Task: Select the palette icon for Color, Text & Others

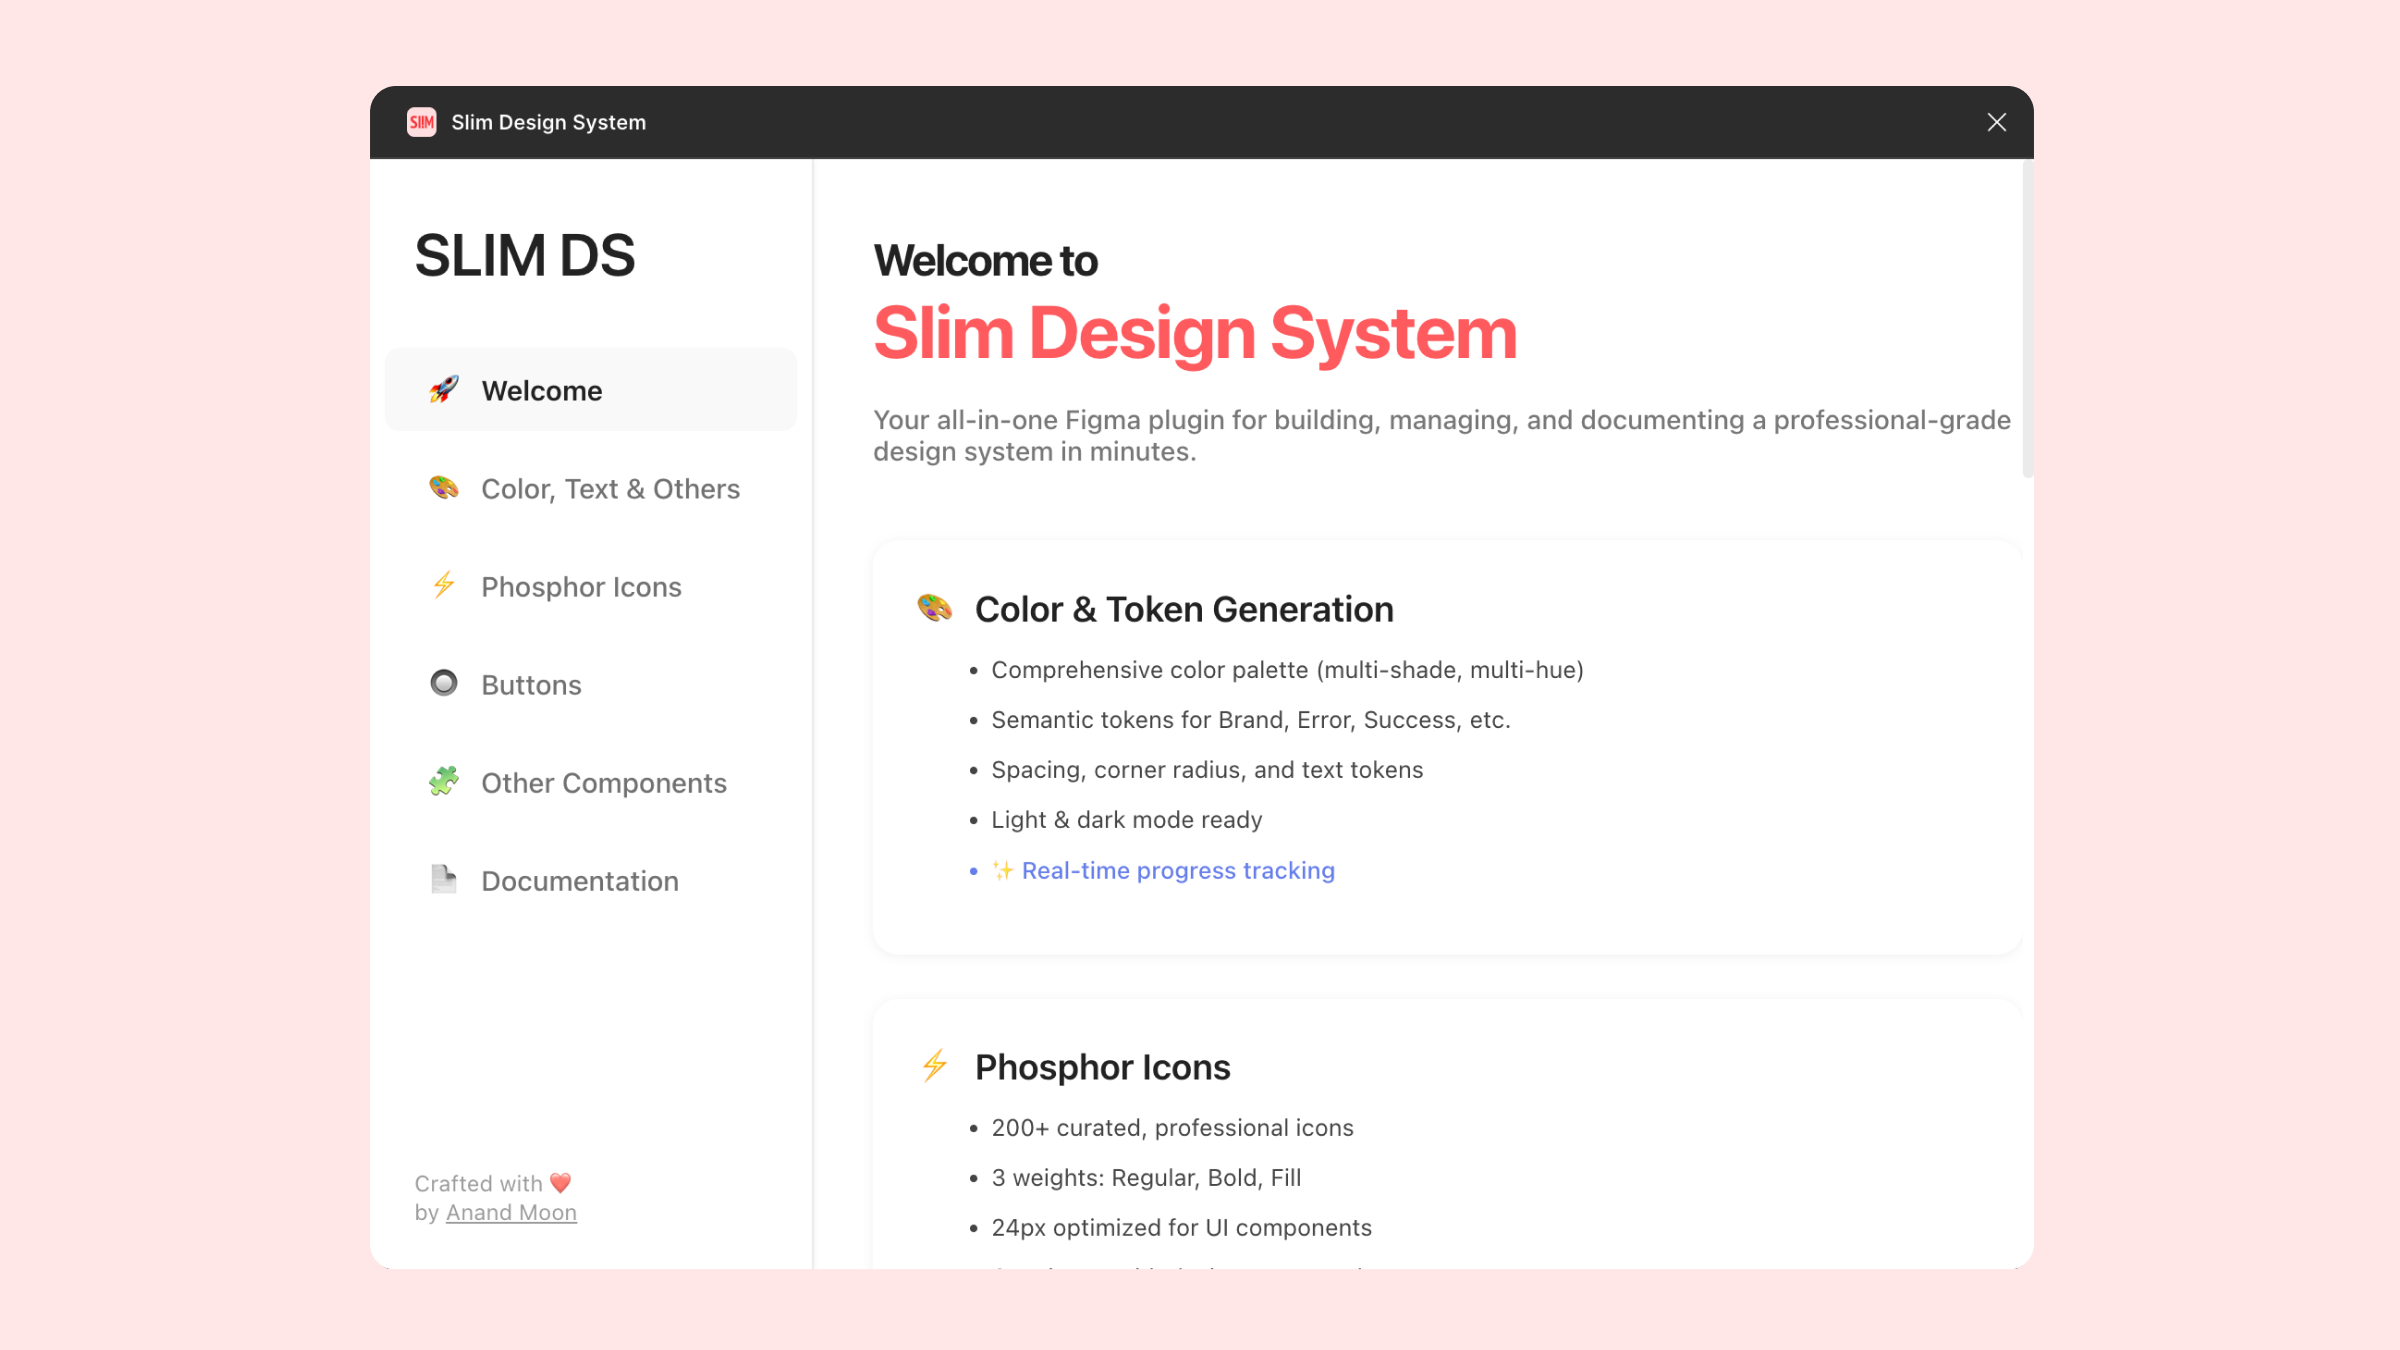Action: [443, 488]
